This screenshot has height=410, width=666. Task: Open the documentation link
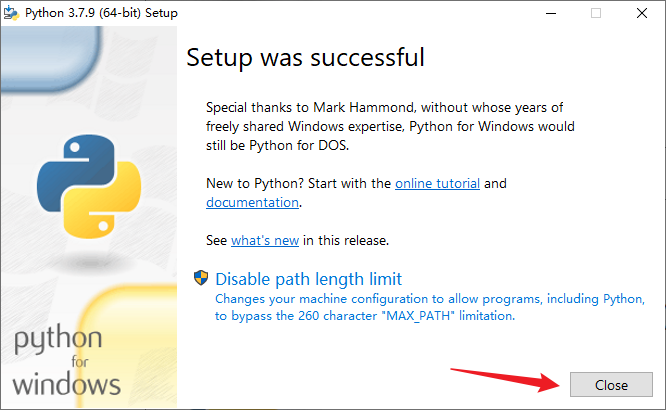coord(252,203)
